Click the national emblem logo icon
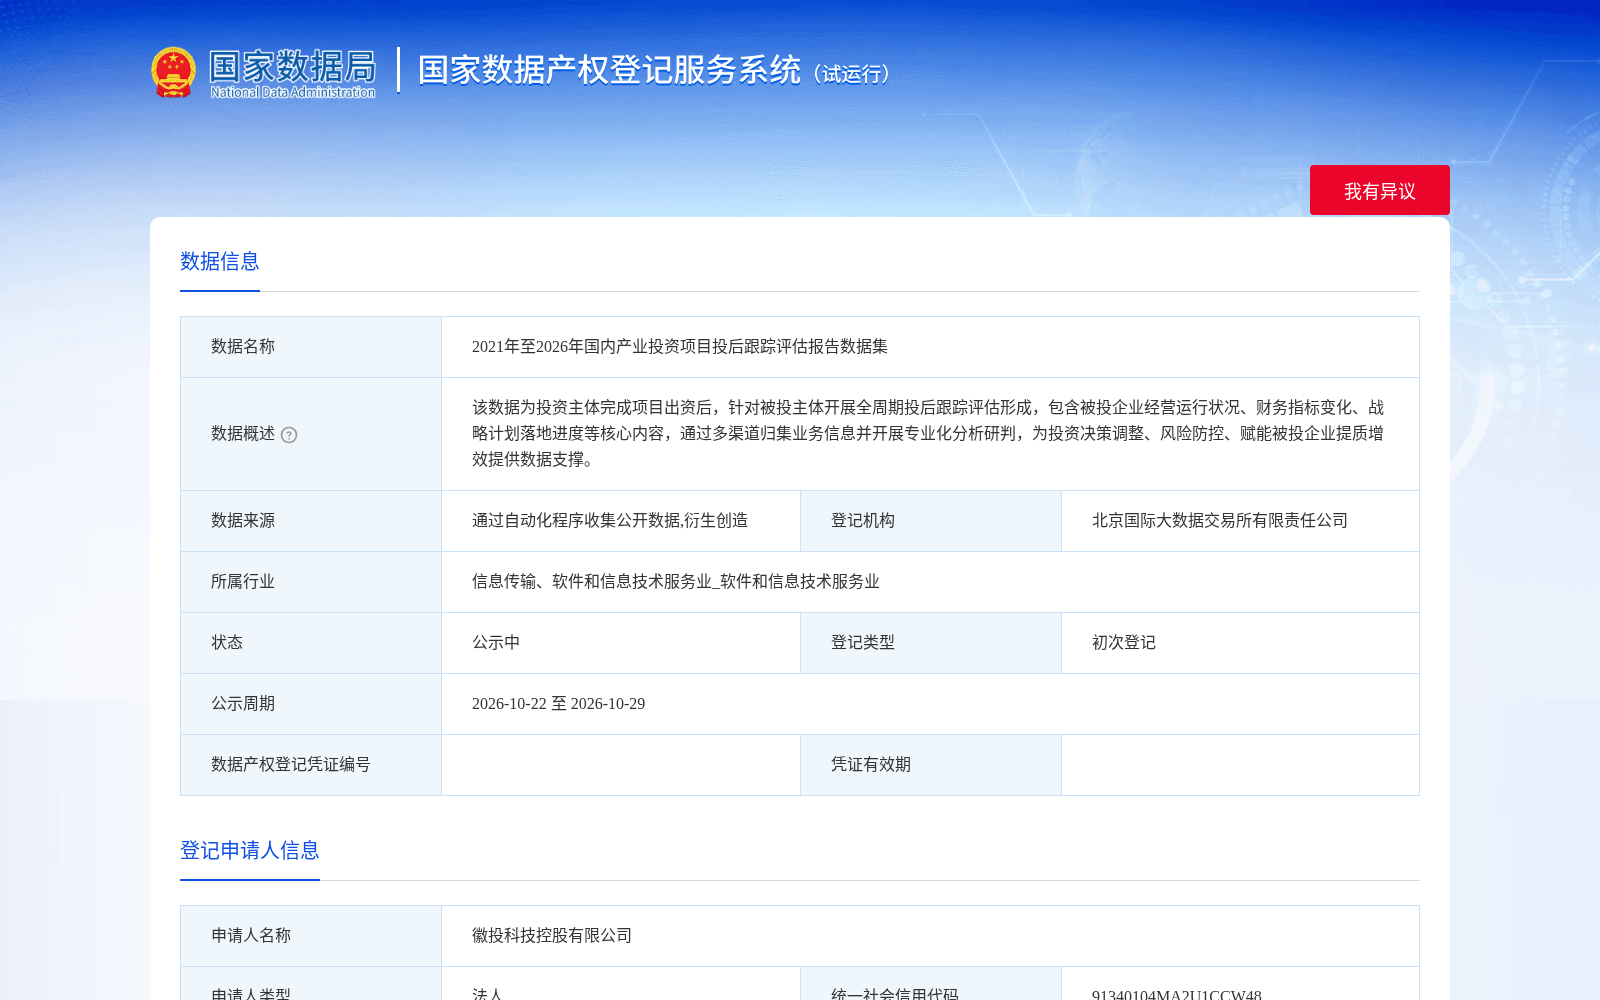The height and width of the screenshot is (1000, 1600). tap(173, 72)
